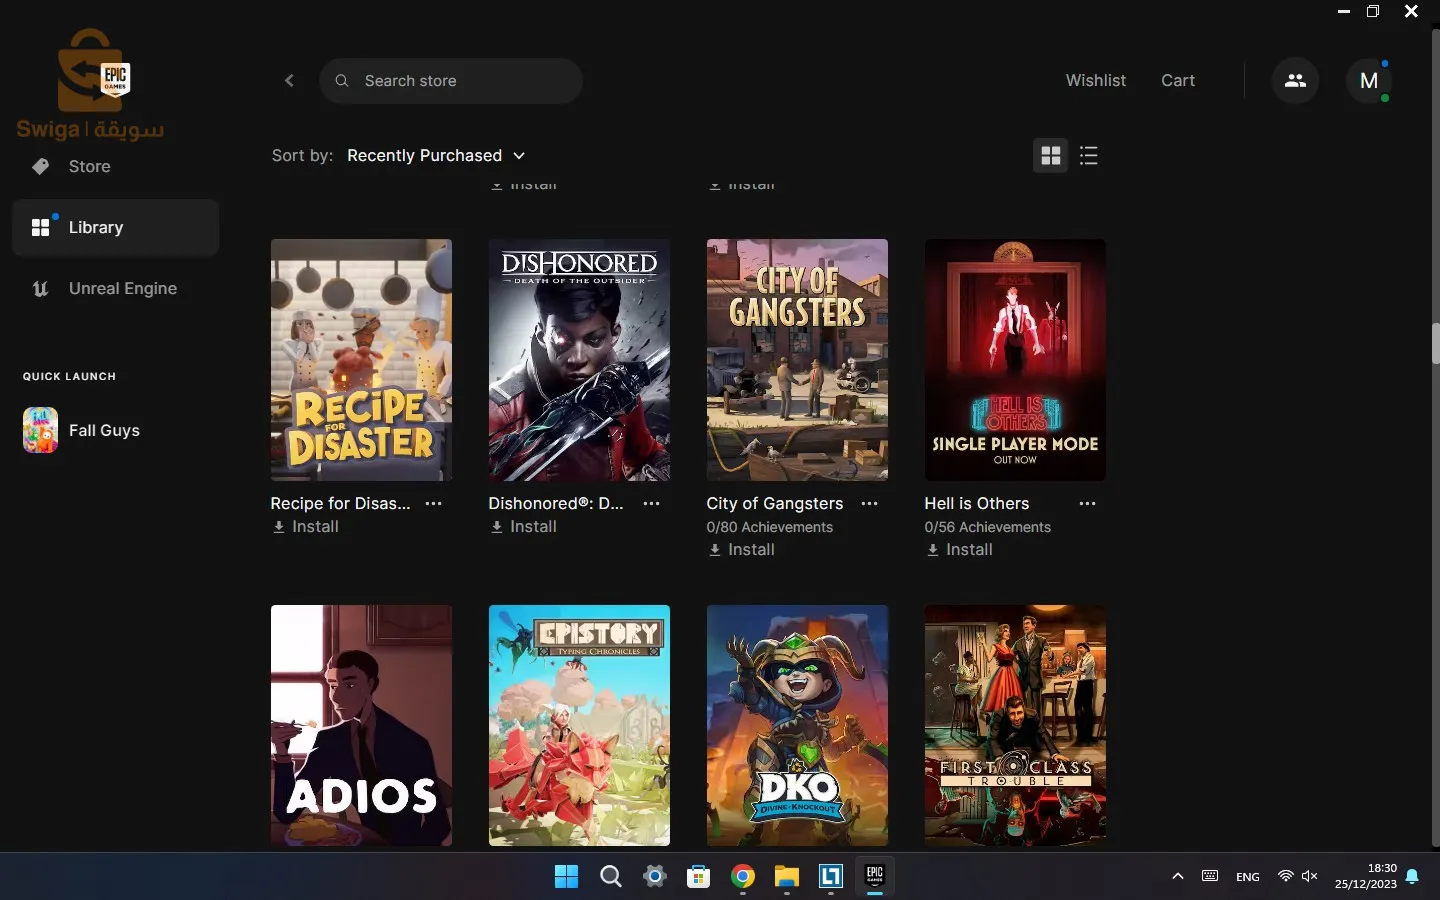Install Hell is Others
This screenshot has height=900, width=1440.
pos(960,550)
